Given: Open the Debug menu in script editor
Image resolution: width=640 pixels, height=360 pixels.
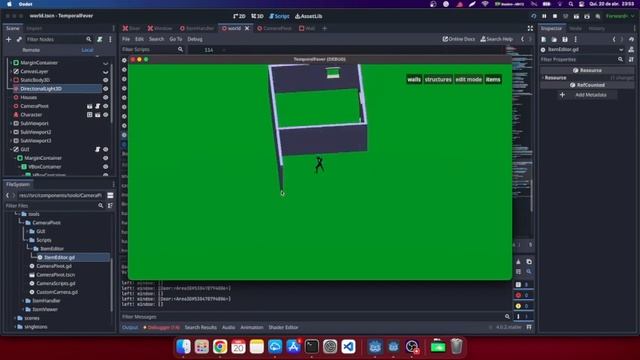Looking at the screenshot, I should (195, 39).
